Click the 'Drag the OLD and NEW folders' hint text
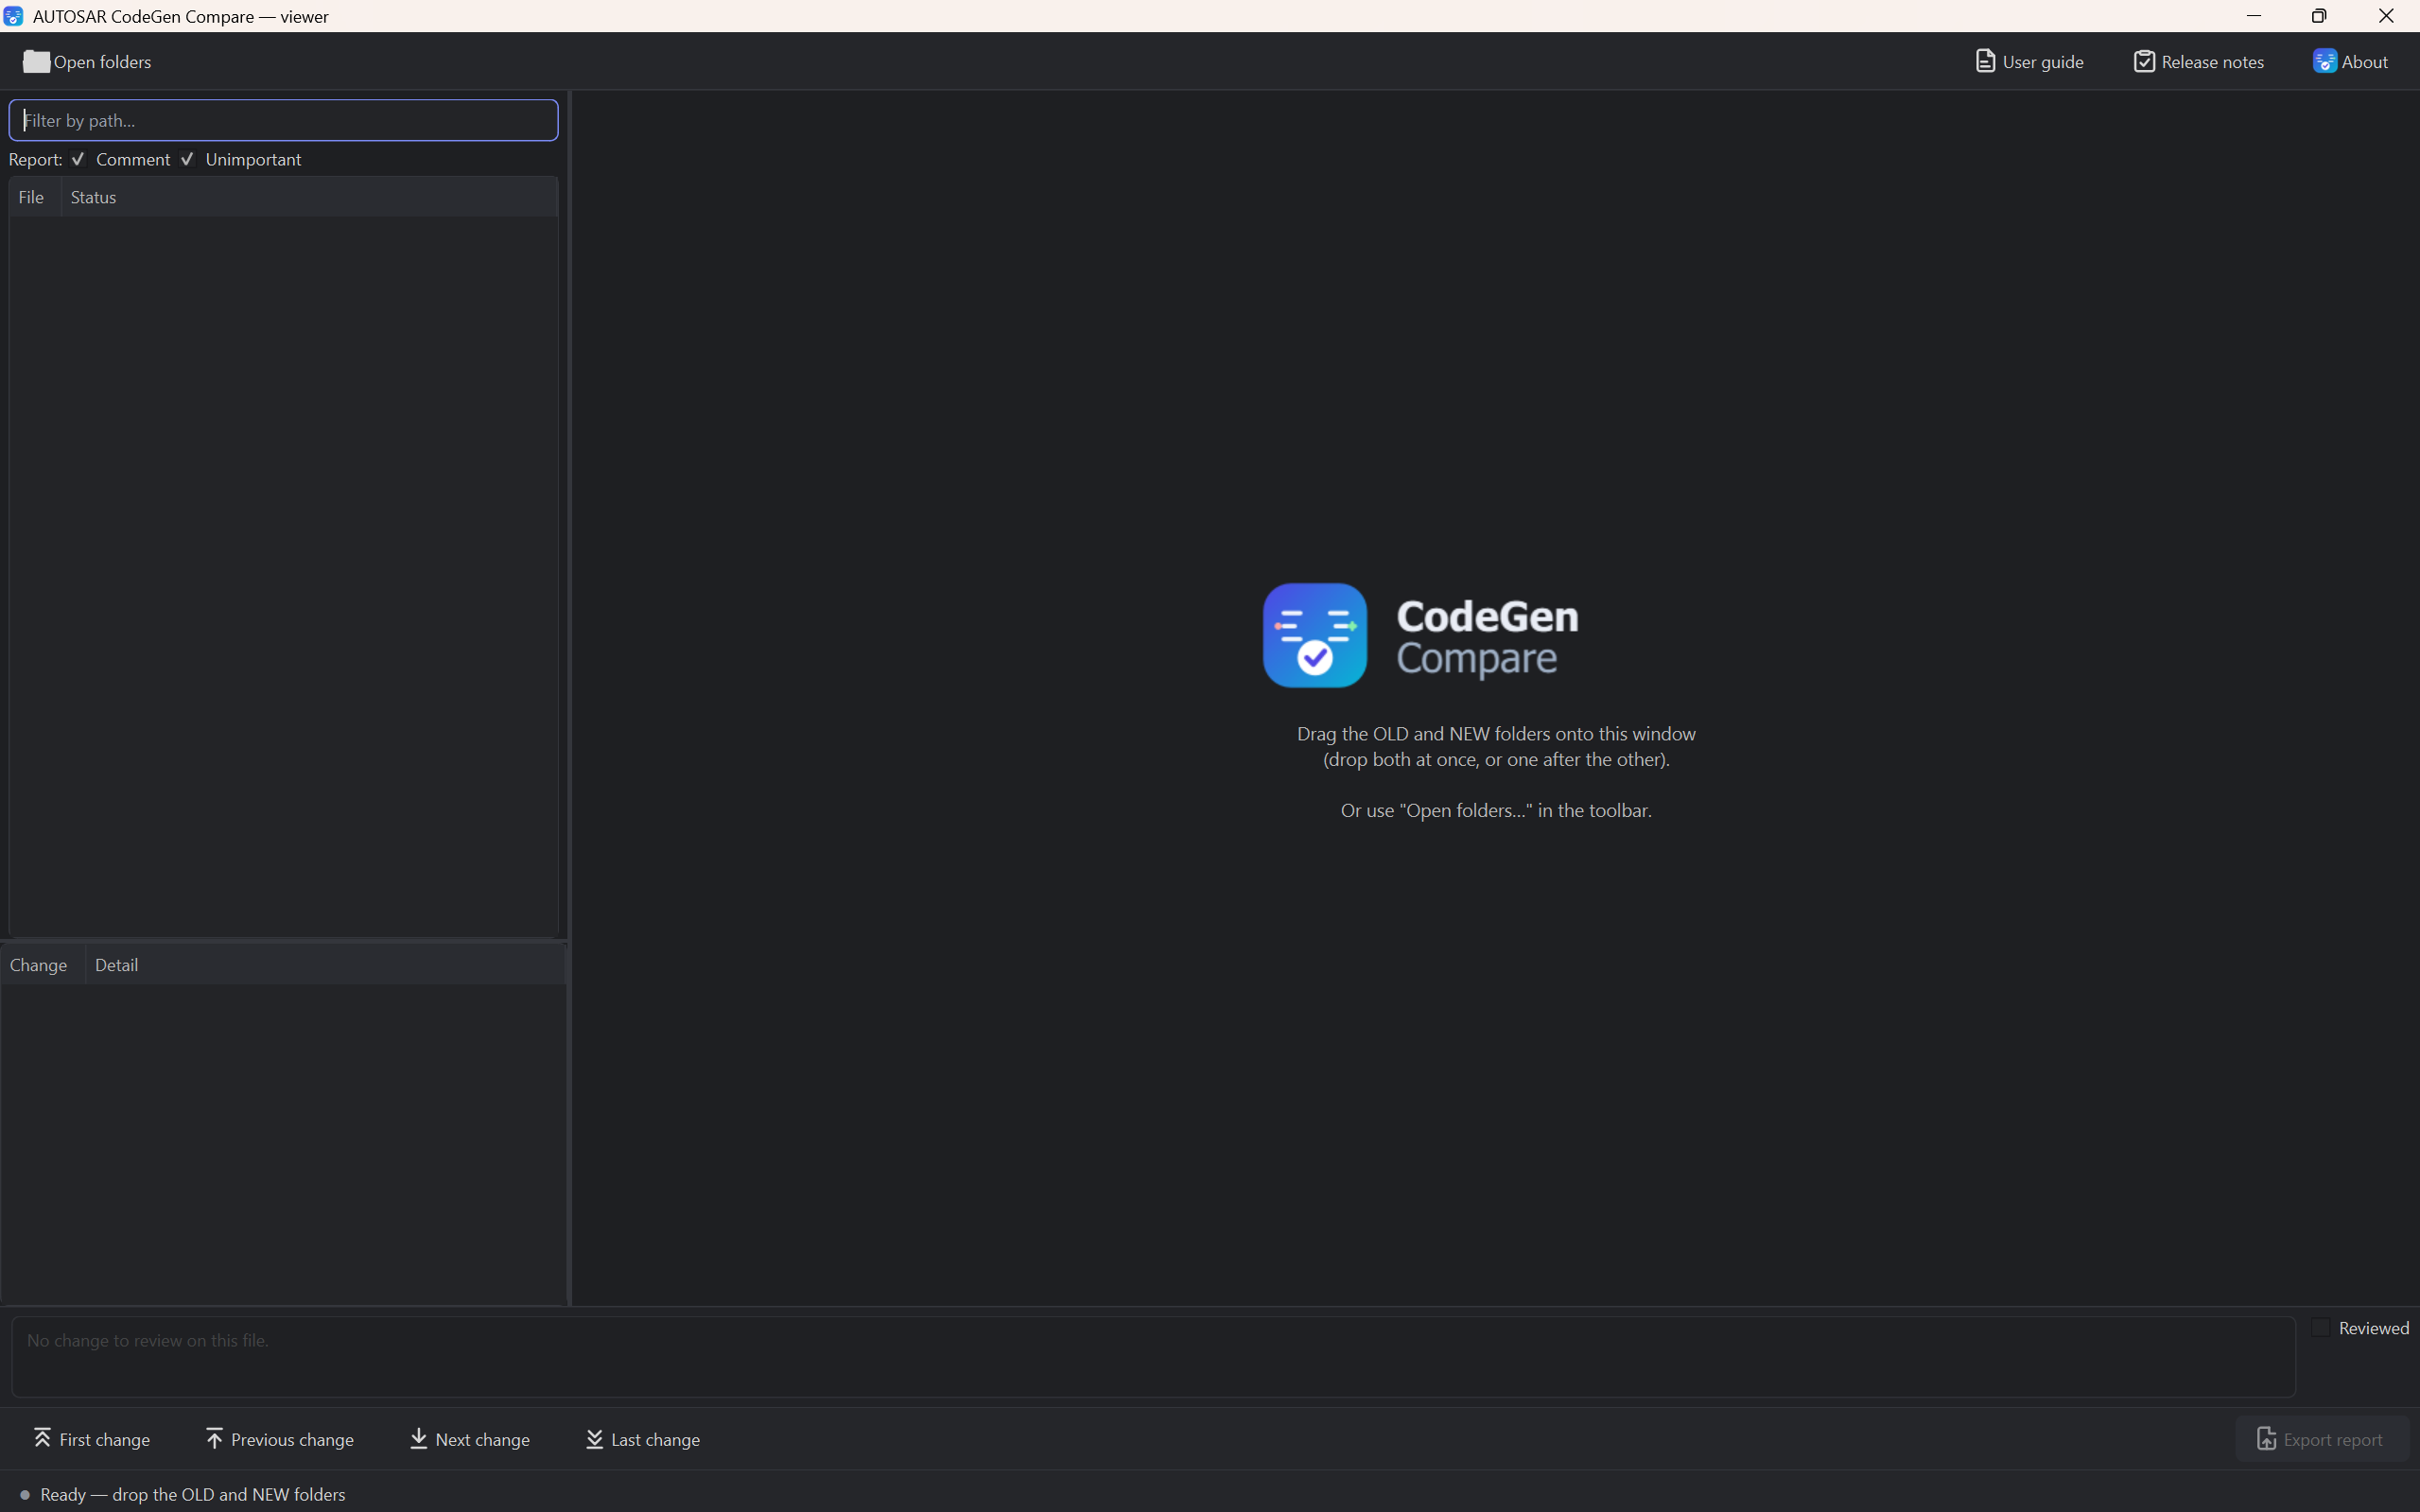This screenshot has width=2420, height=1512. point(1496,746)
